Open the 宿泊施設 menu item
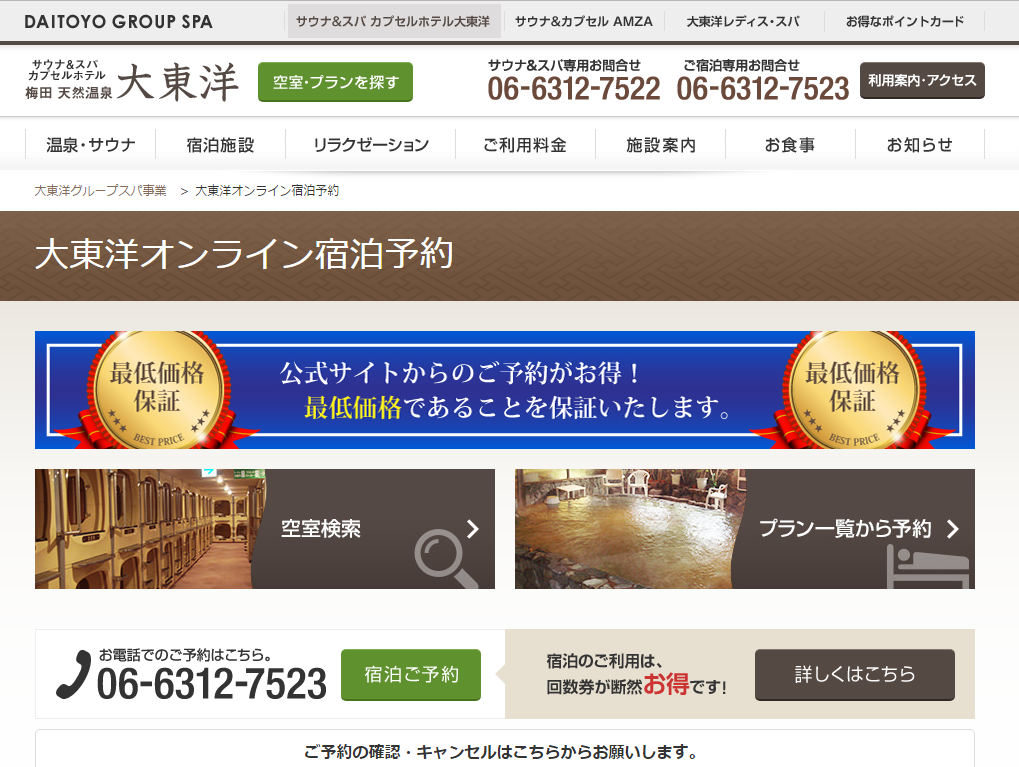The image size is (1019, 767). (220, 144)
